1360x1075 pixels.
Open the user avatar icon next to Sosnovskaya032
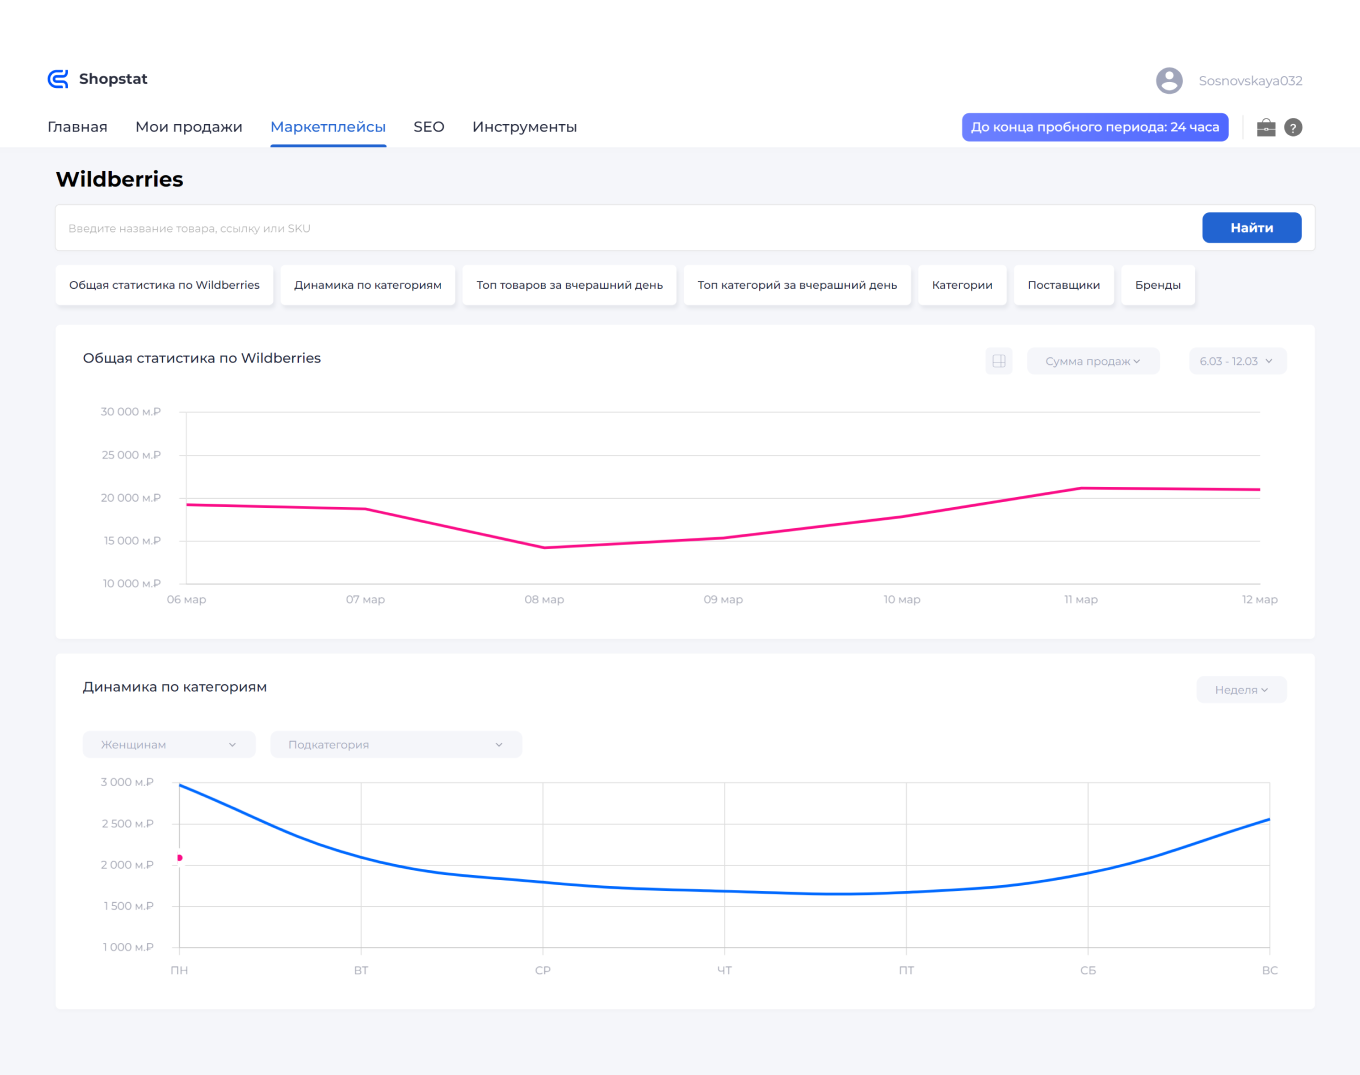pyautogui.click(x=1168, y=80)
